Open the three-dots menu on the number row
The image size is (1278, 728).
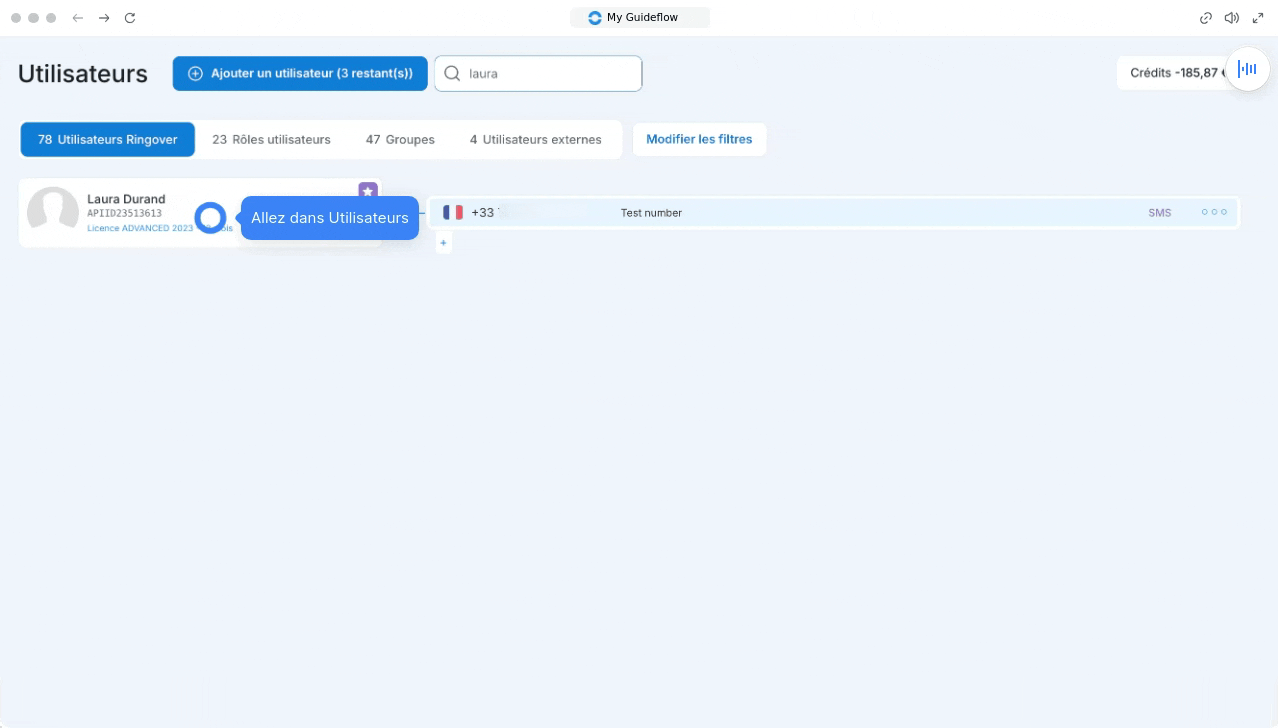click(x=1213, y=213)
